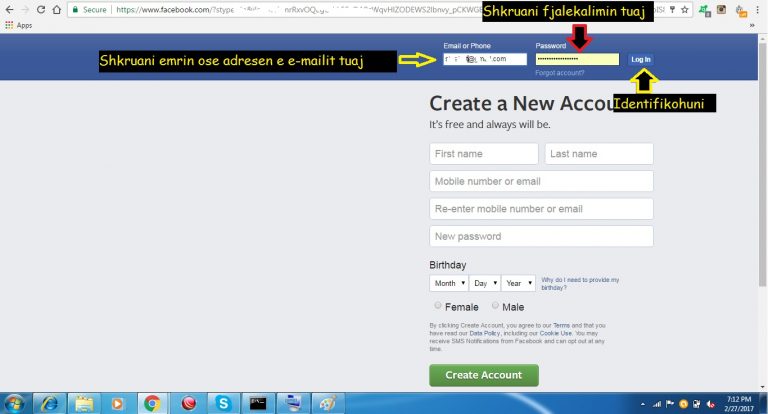The image size is (768, 414).
Task: Switch to Google Chrome in taskbar
Action: 152,403
